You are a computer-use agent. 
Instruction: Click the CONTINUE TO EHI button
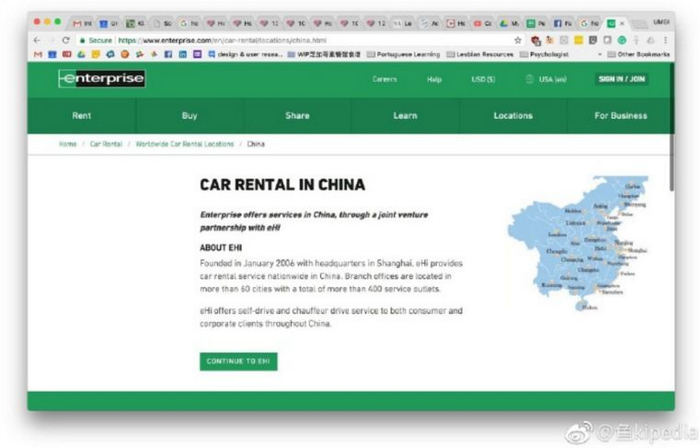238,361
